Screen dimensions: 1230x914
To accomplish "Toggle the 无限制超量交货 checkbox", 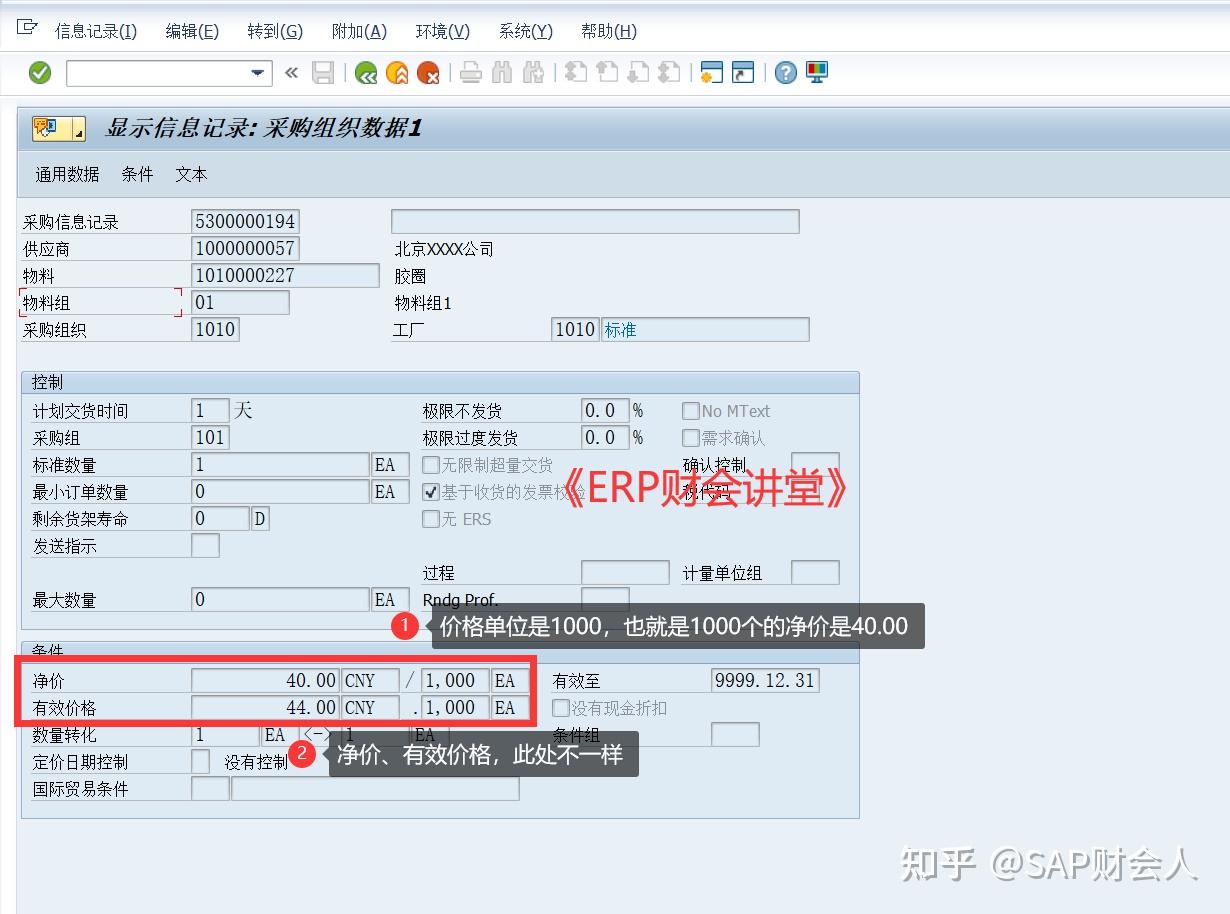I will (428, 464).
